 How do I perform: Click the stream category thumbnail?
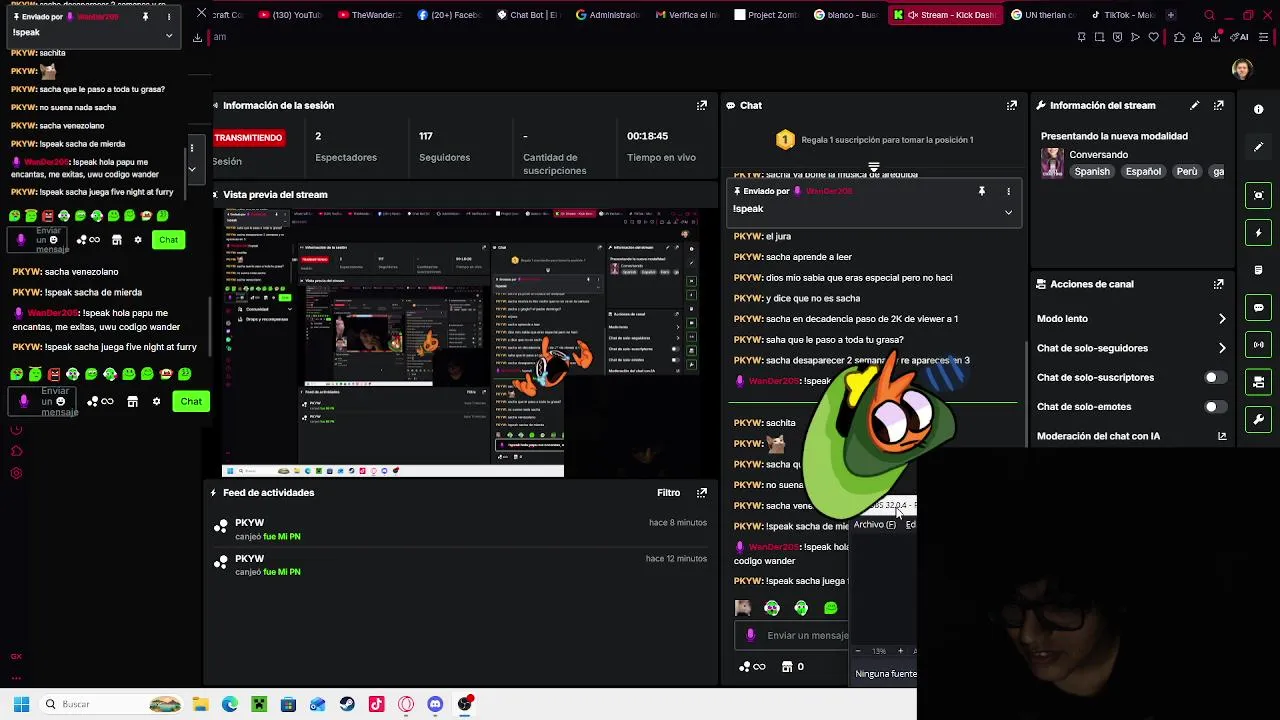[1052, 163]
